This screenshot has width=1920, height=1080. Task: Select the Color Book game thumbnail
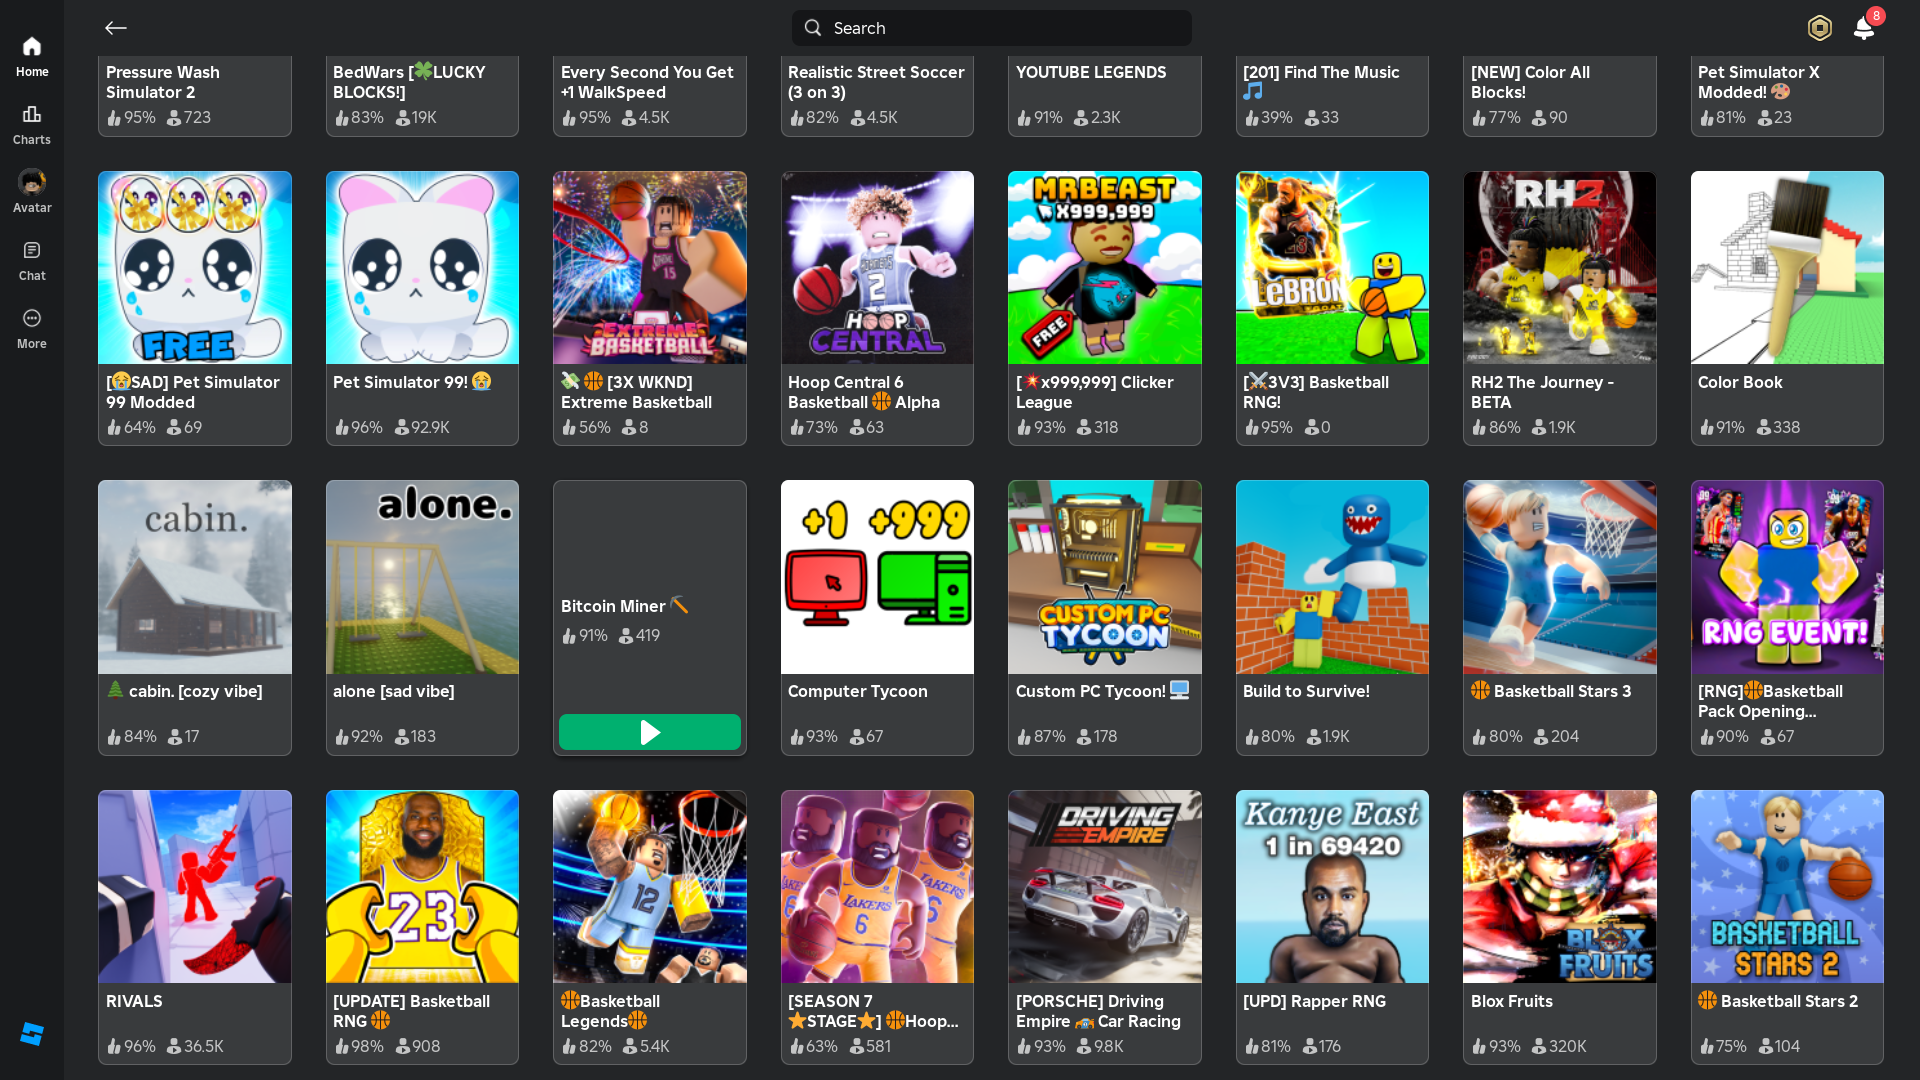[1787, 267]
